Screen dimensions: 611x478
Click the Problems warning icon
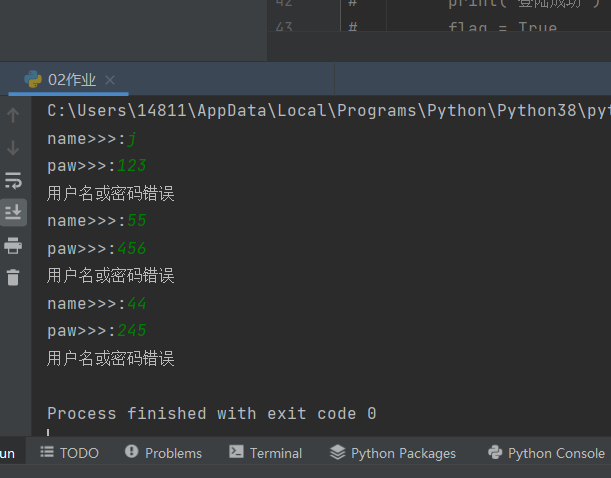(x=131, y=452)
